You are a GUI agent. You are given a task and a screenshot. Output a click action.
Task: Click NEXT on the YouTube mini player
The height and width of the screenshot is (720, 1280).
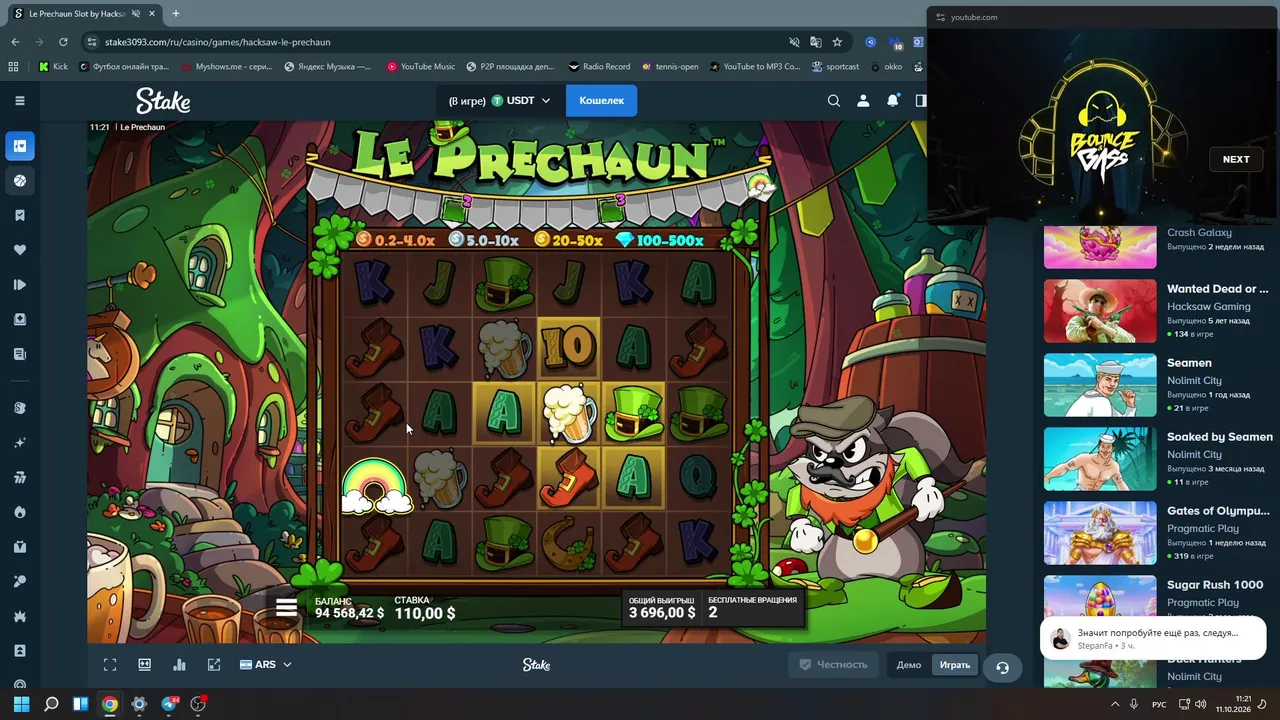(1236, 159)
